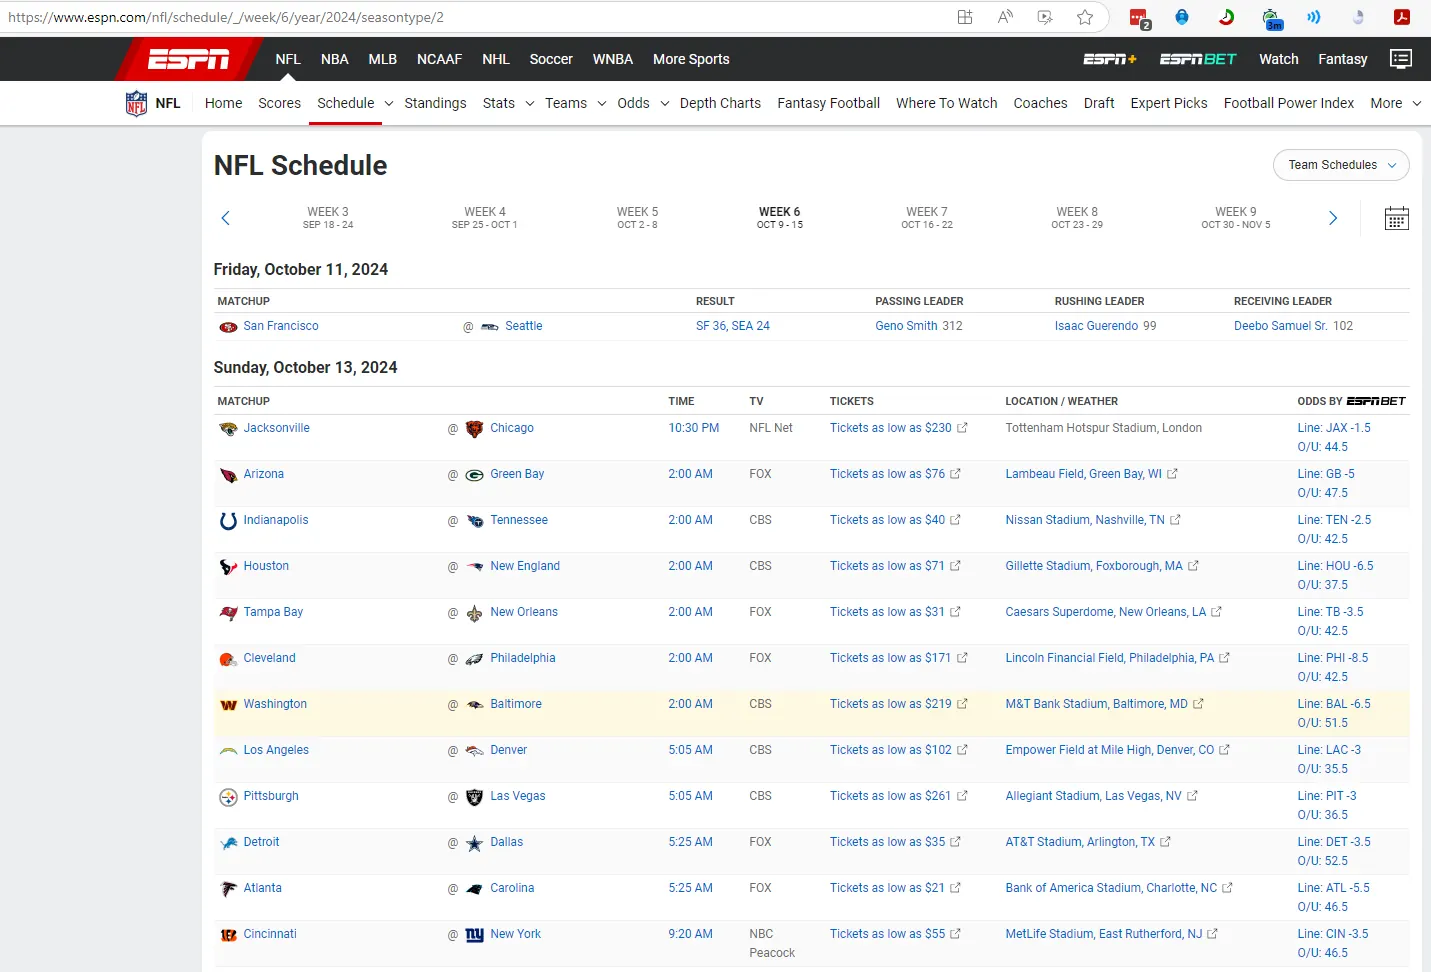
Task: Open the Watch link in header
Action: [x=1278, y=59]
